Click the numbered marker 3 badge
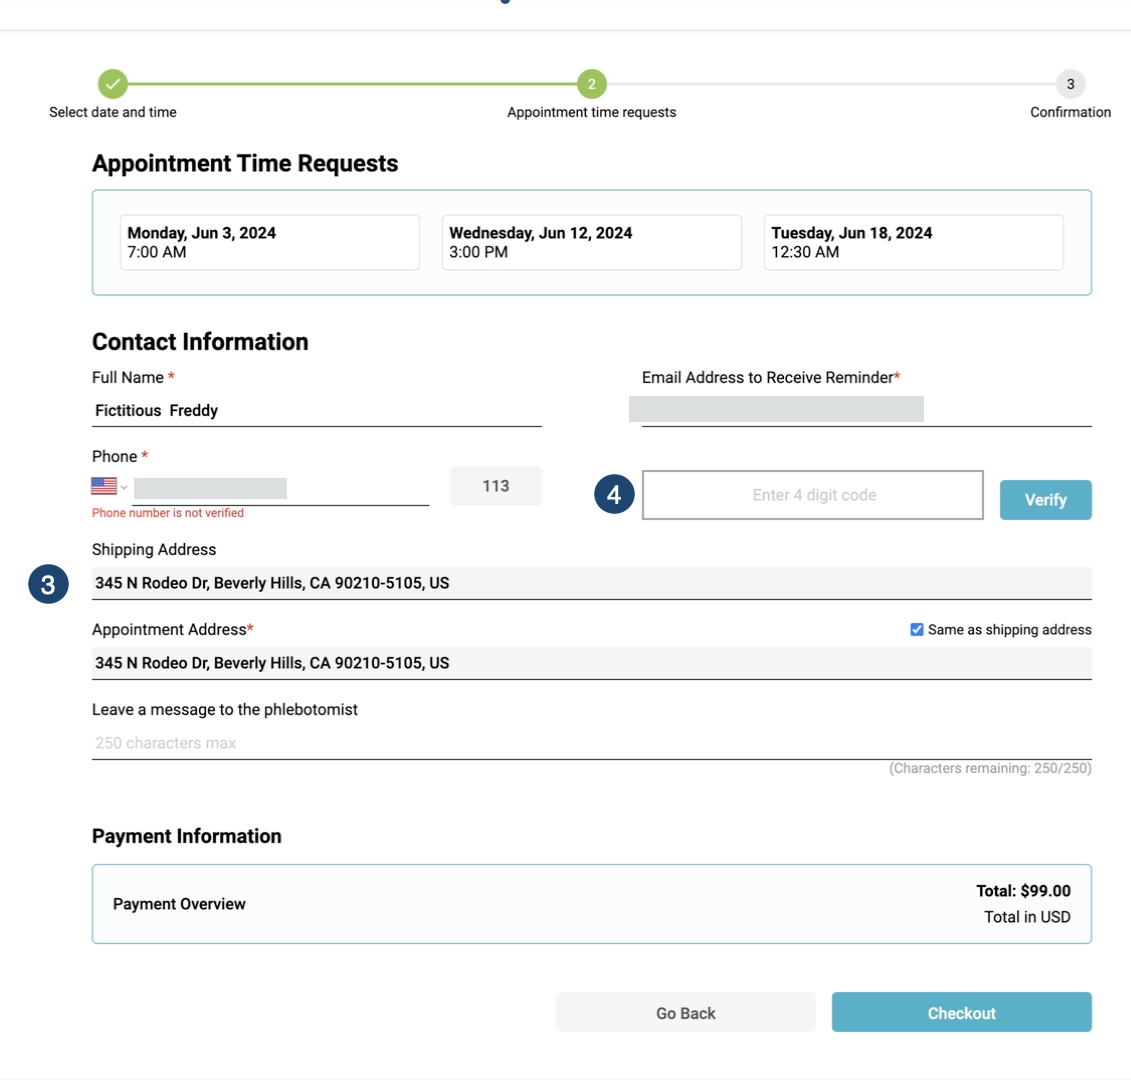This screenshot has width=1131, height=1080. click(48, 586)
